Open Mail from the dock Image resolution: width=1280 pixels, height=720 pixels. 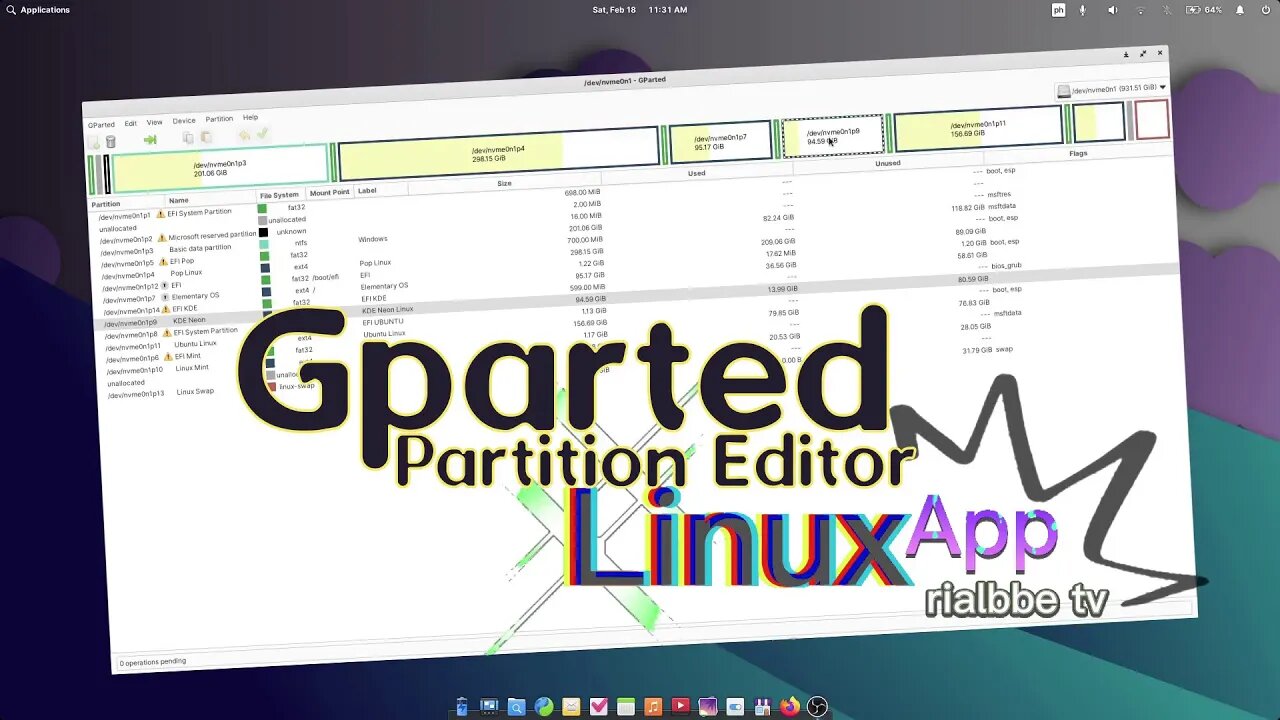tap(571, 707)
